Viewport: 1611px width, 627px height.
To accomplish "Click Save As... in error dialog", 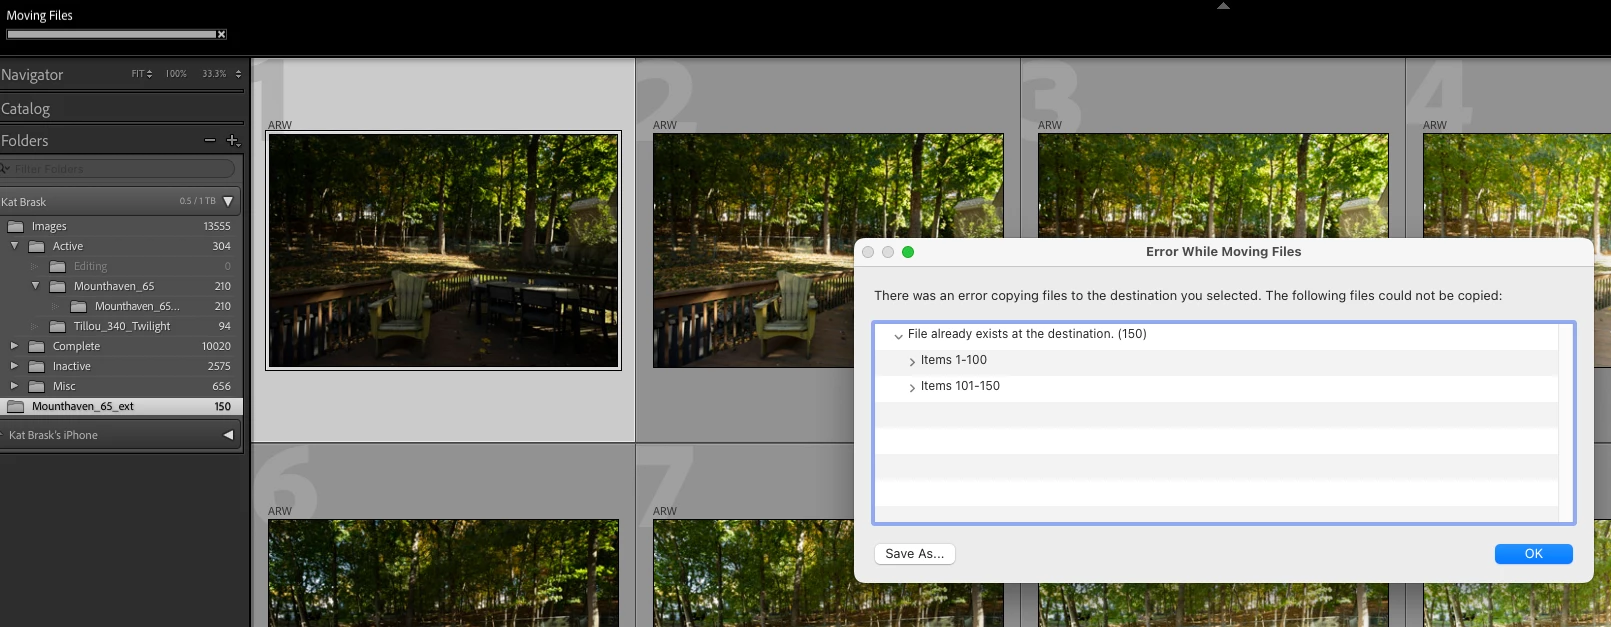I will coord(915,554).
